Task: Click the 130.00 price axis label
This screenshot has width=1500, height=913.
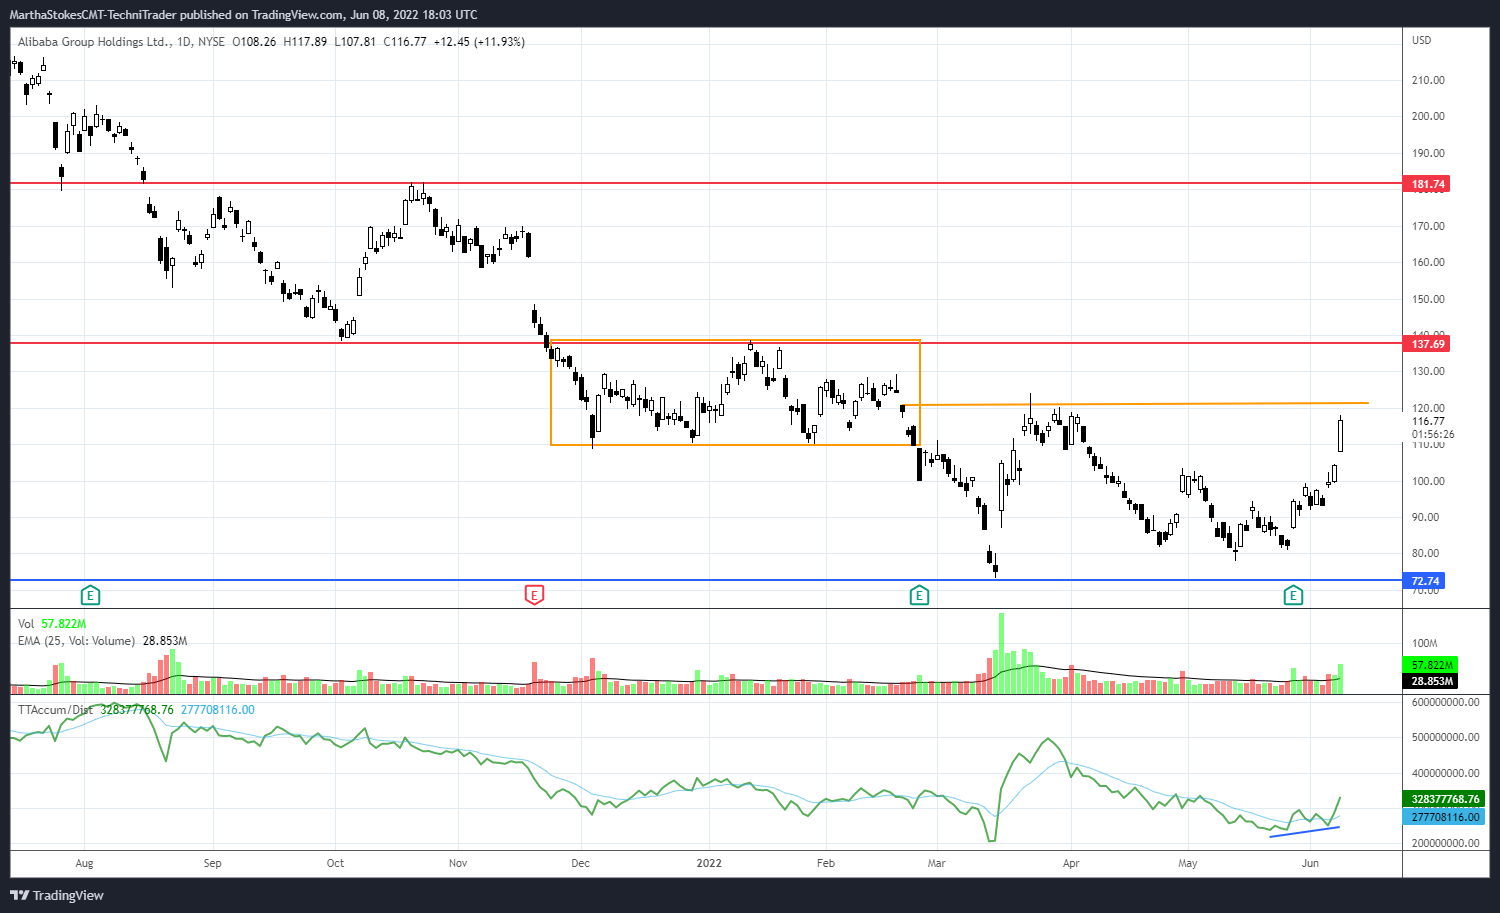Action: click(1428, 371)
